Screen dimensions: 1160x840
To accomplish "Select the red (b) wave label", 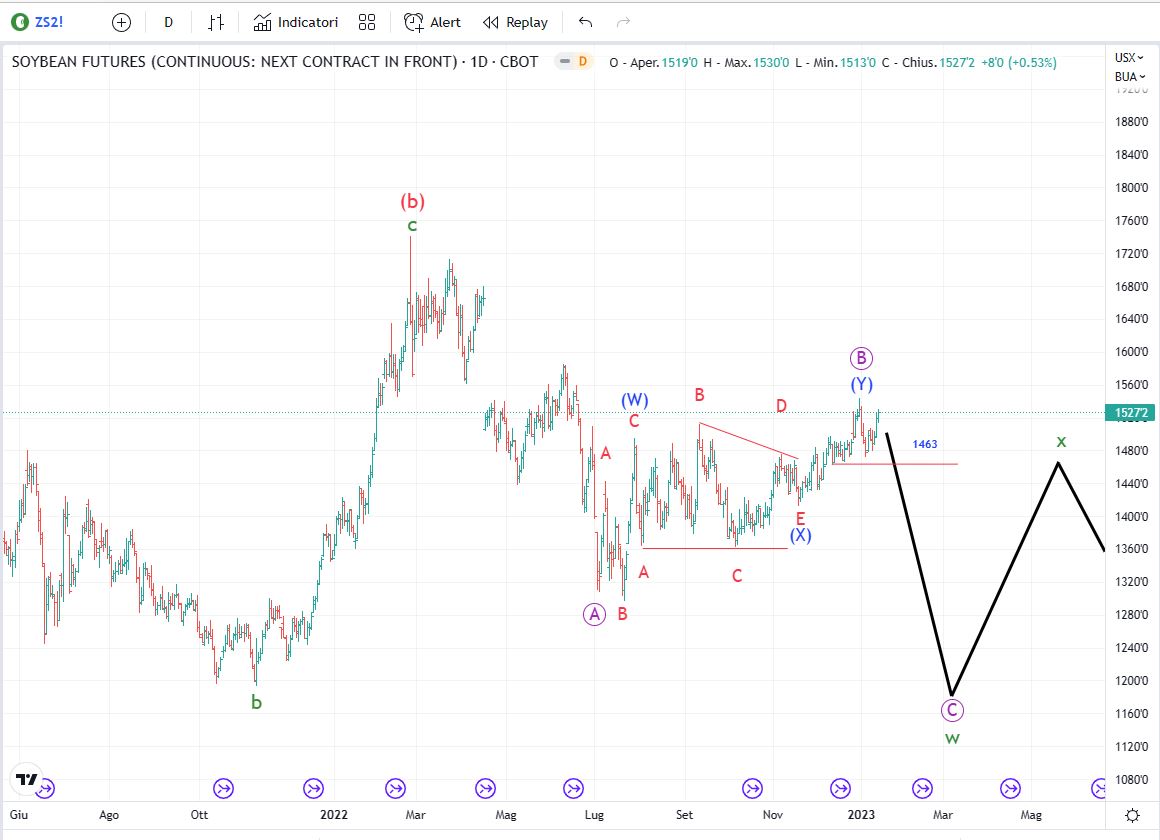I will [412, 201].
